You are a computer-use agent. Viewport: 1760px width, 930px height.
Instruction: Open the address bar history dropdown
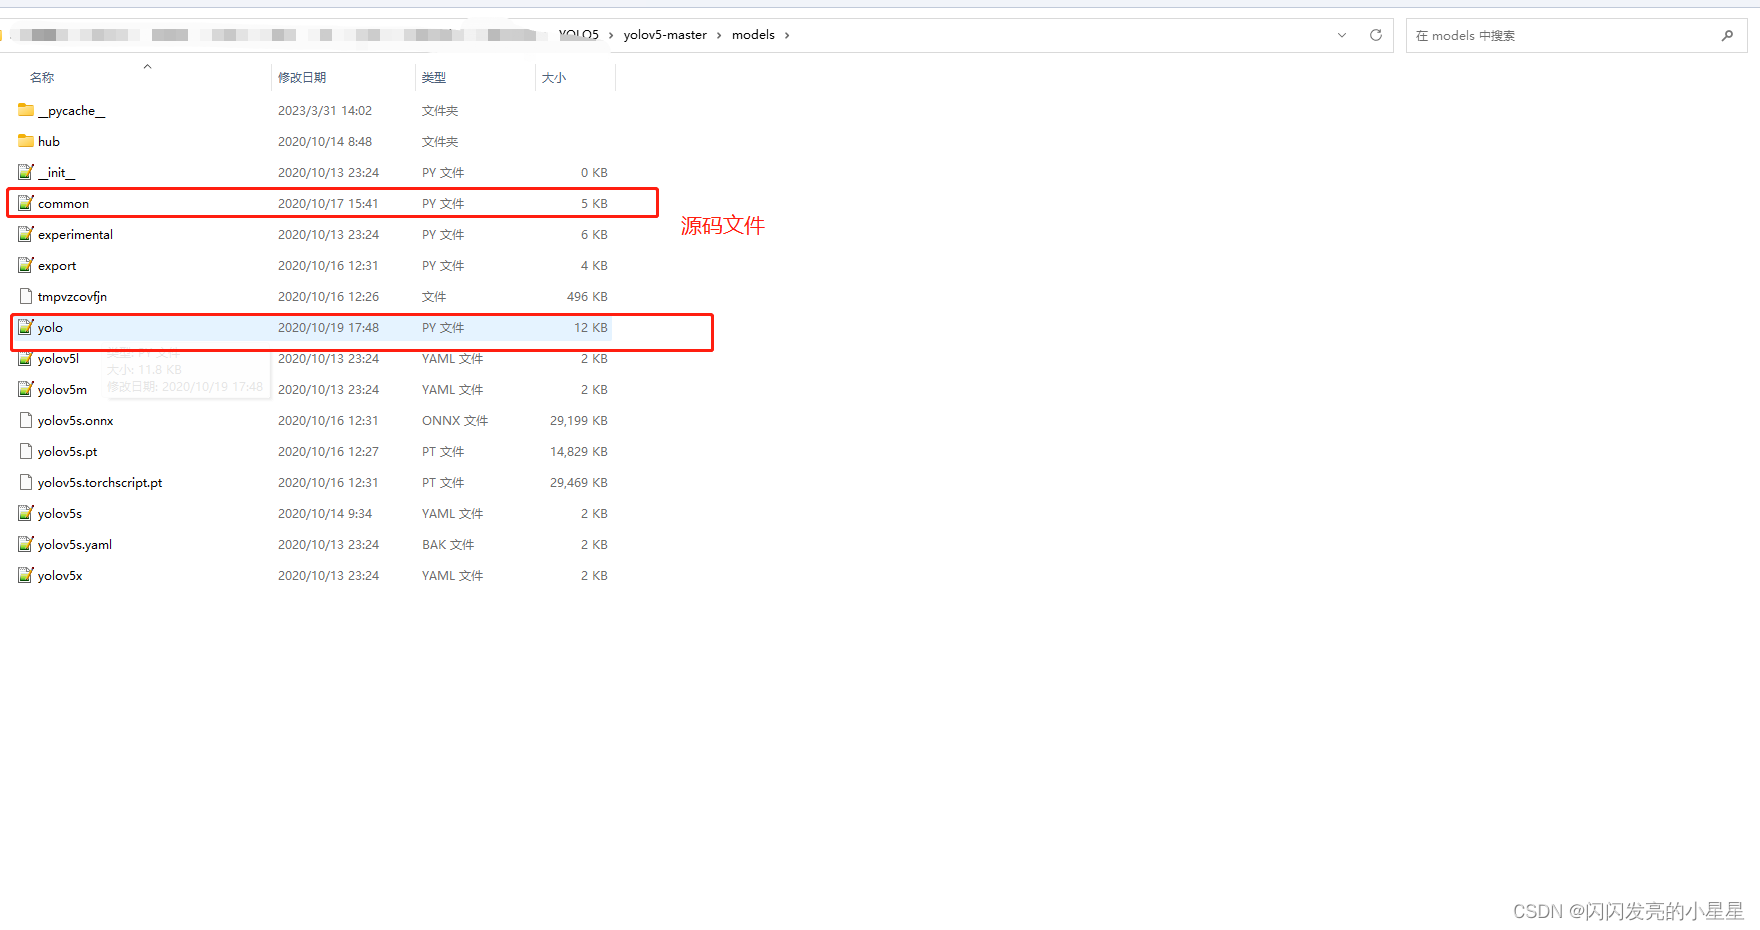coord(1342,35)
